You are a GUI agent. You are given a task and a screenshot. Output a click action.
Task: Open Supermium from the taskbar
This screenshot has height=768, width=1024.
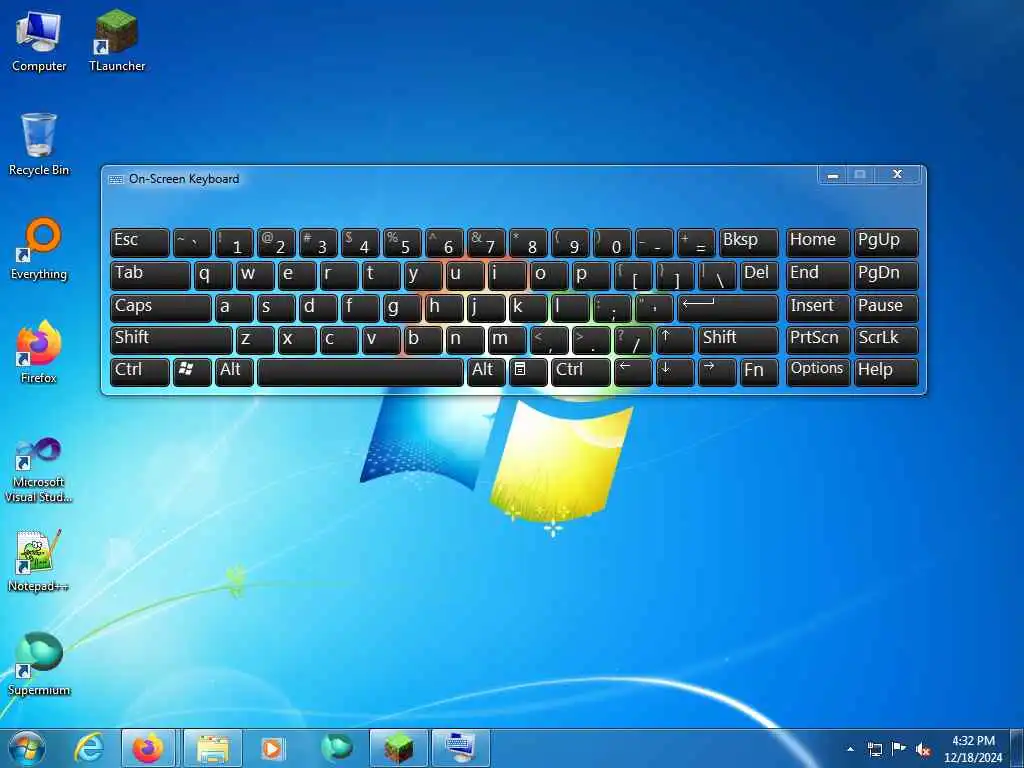point(336,748)
